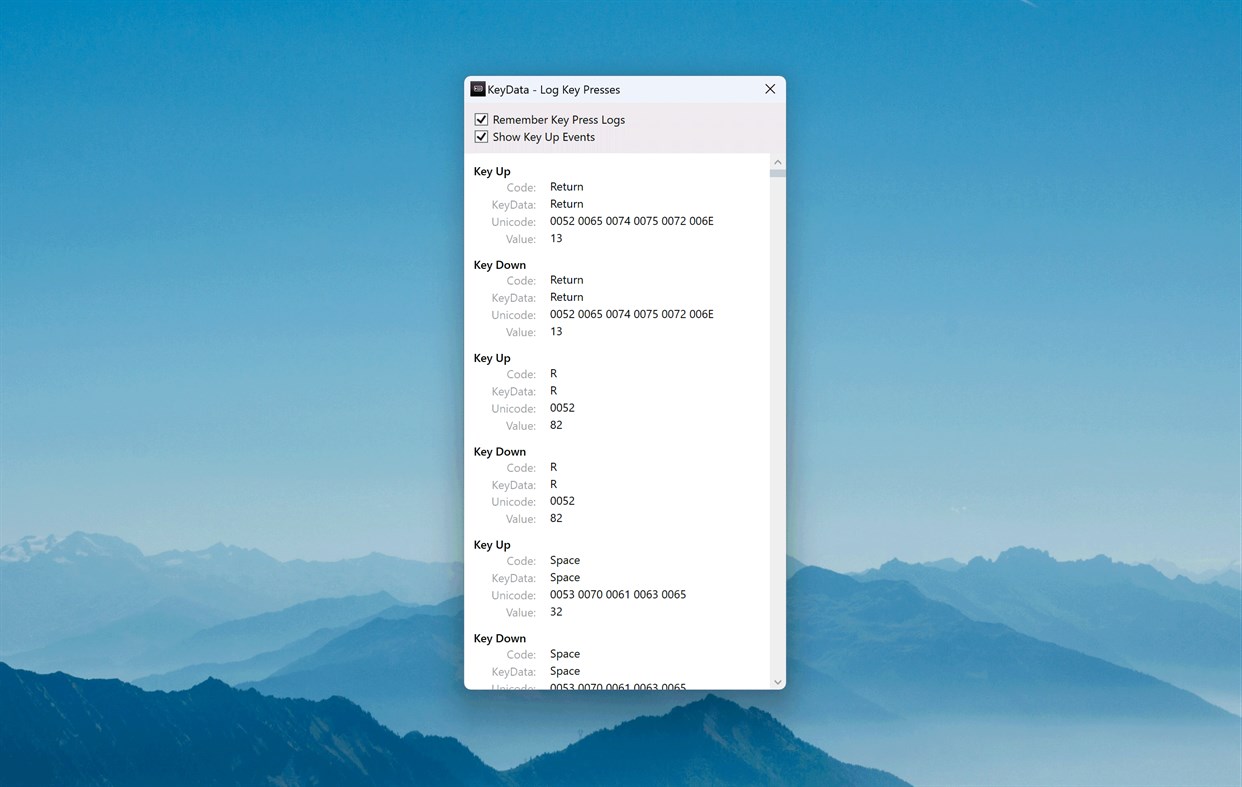Click Value 32 for the Space key
Screen dimensions: 1242x787
pyautogui.click(x=556, y=611)
